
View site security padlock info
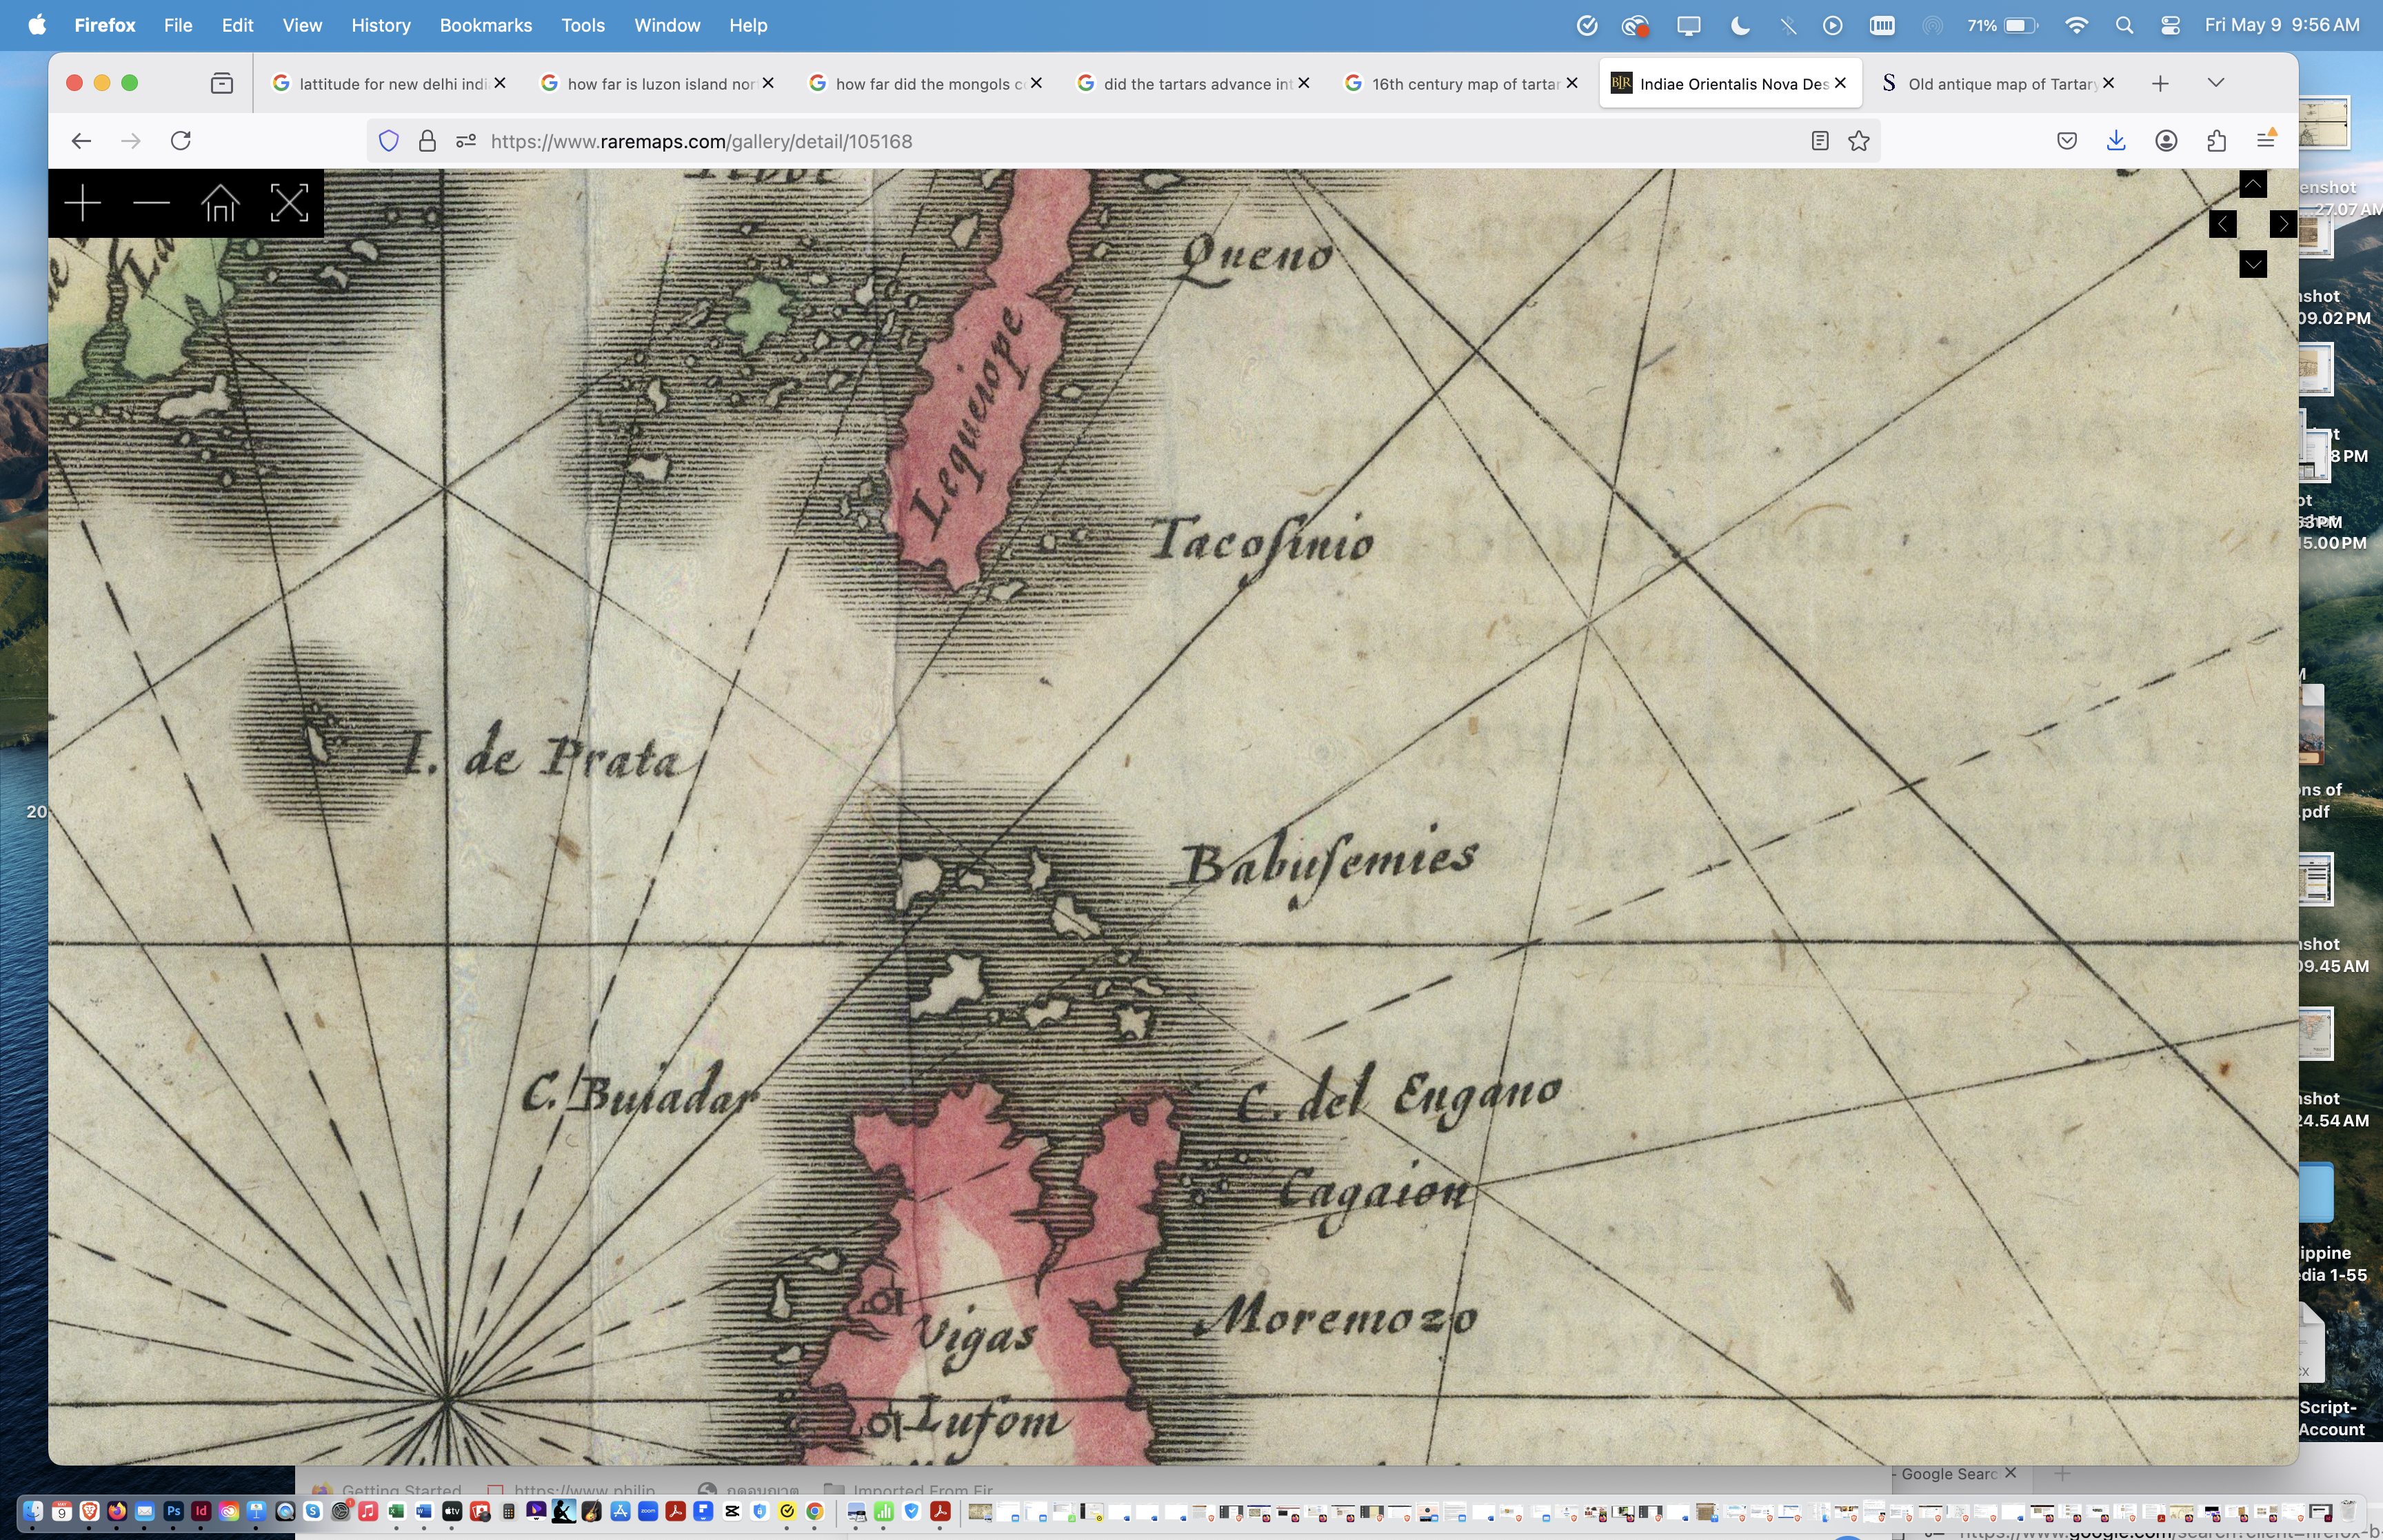[427, 141]
